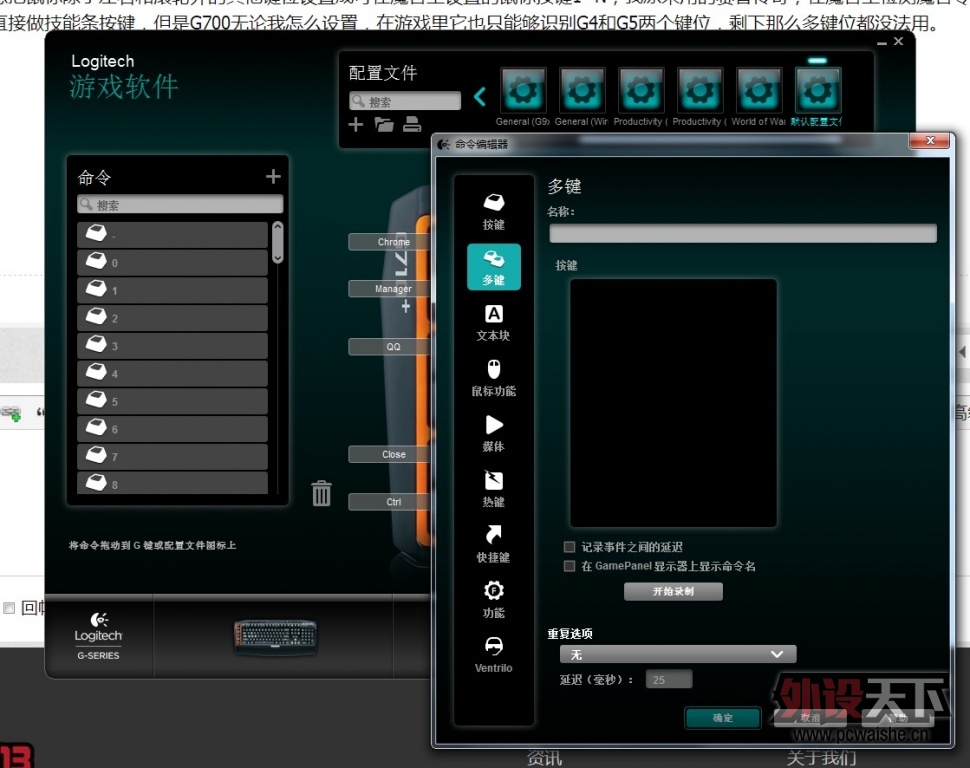Viewport: 970px width, 768px height.
Task: Select the '7' command in the list
Action: pos(173,457)
